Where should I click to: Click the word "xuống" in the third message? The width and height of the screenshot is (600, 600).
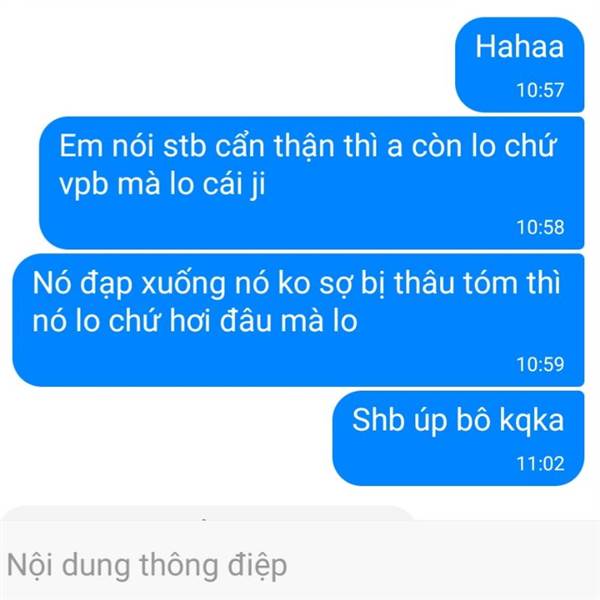[x=184, y=285]
